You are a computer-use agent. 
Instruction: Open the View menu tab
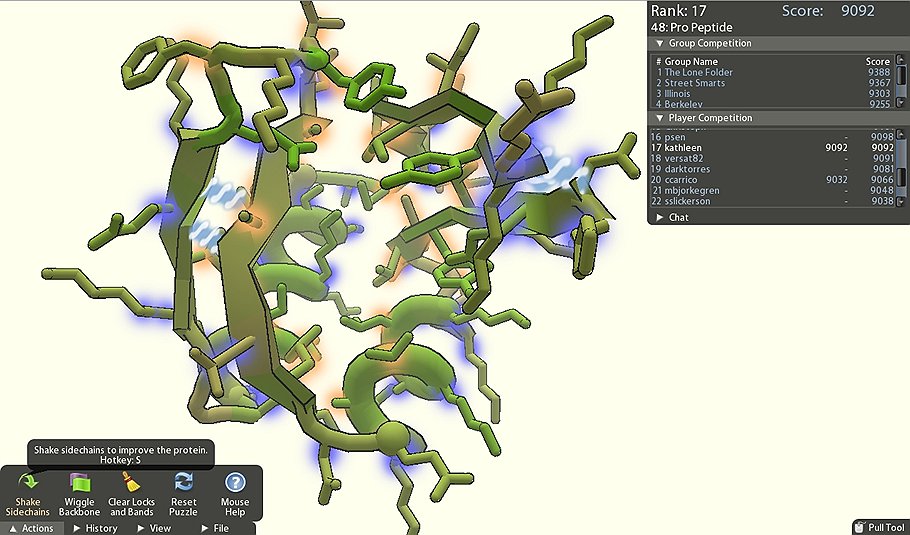[154, 528]
